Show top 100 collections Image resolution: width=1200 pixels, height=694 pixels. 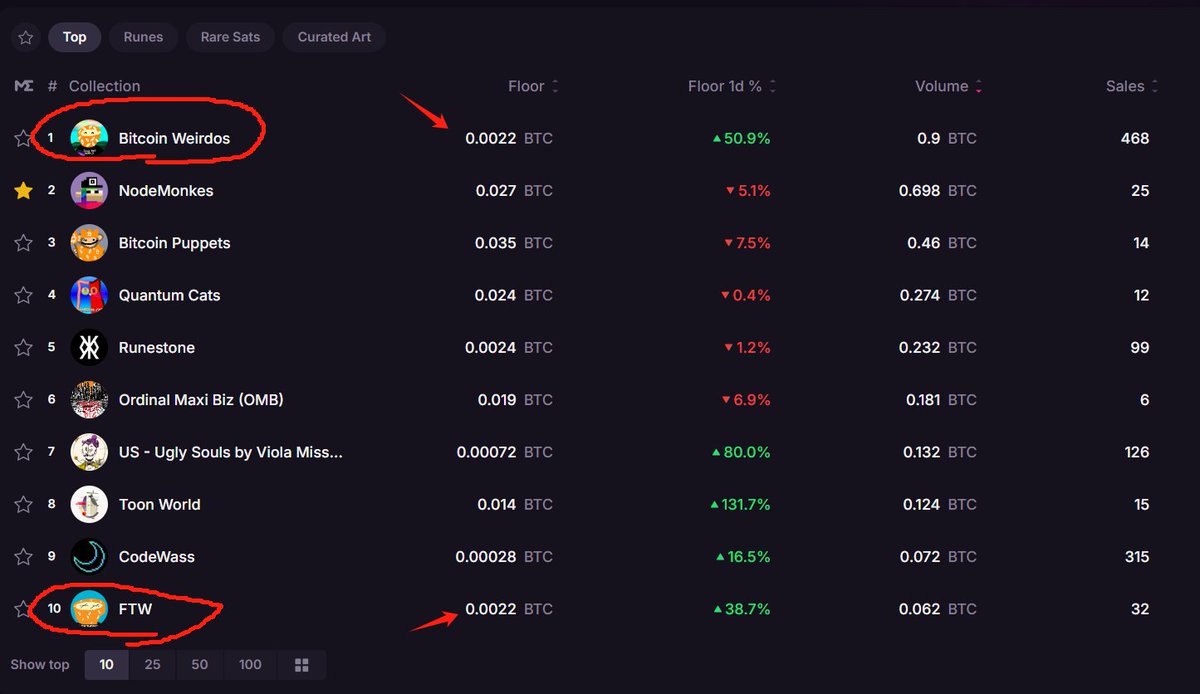[x=250, y=665]
